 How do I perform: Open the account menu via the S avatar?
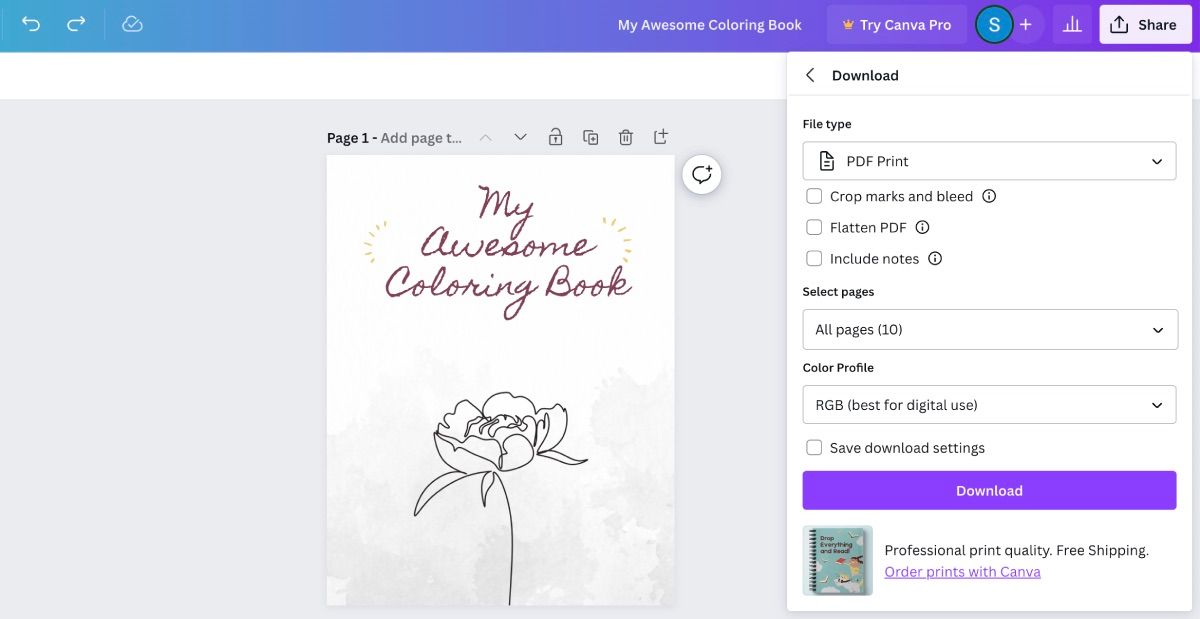(993, 24)
